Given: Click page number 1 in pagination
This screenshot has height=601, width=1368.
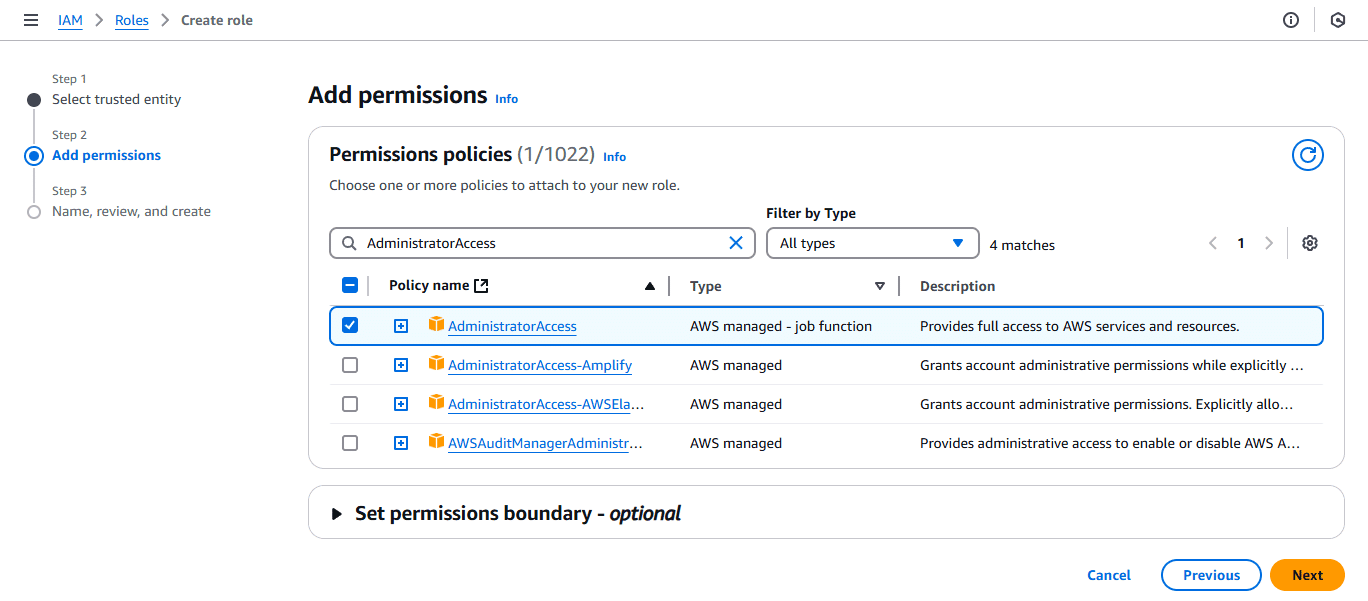Looking at the screenshot, I should [x=1241, y=243].
